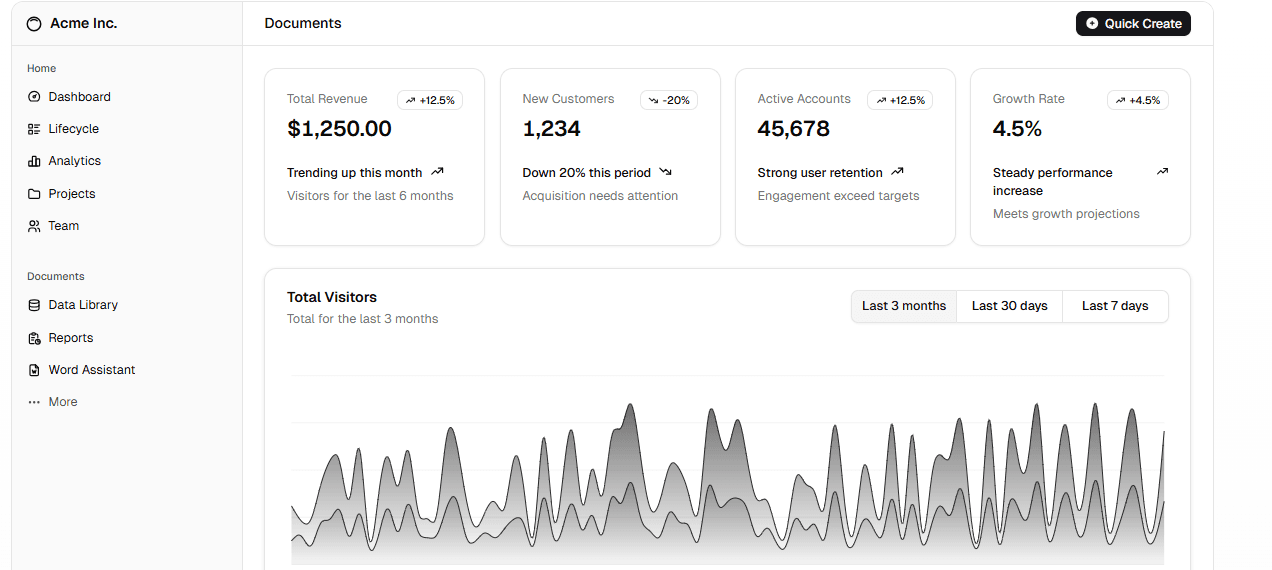The height and width of the screenshot is (570, 1272).
Task: Click the Total Visitors area chart
Action: click(x=727, y=480)
